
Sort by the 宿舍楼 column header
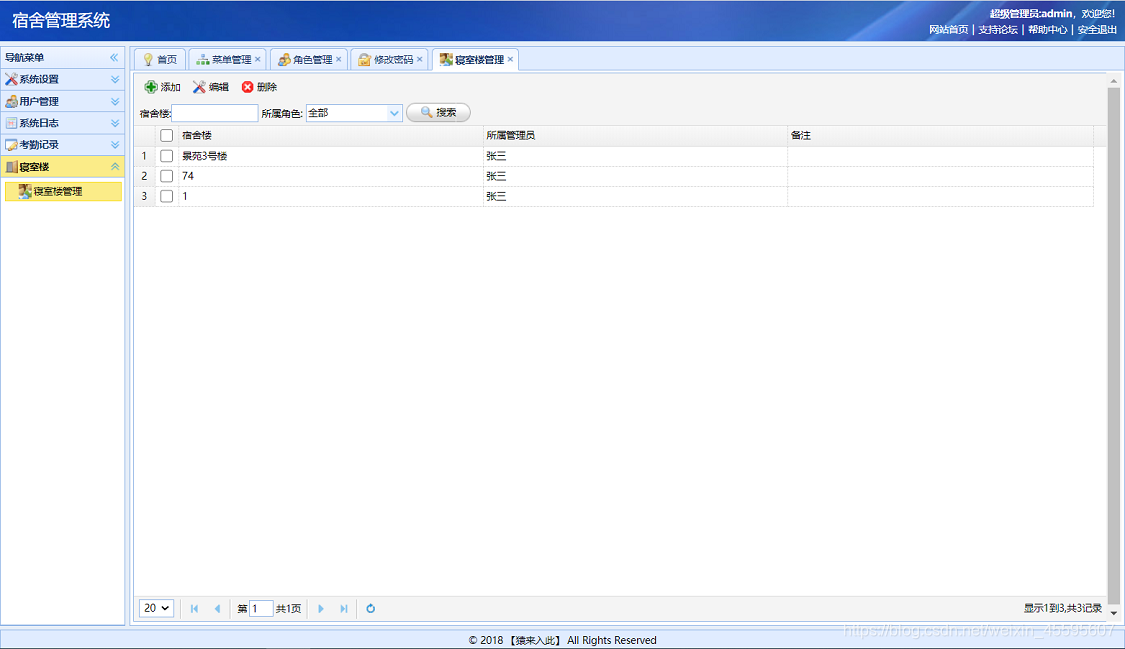point(331,136)
